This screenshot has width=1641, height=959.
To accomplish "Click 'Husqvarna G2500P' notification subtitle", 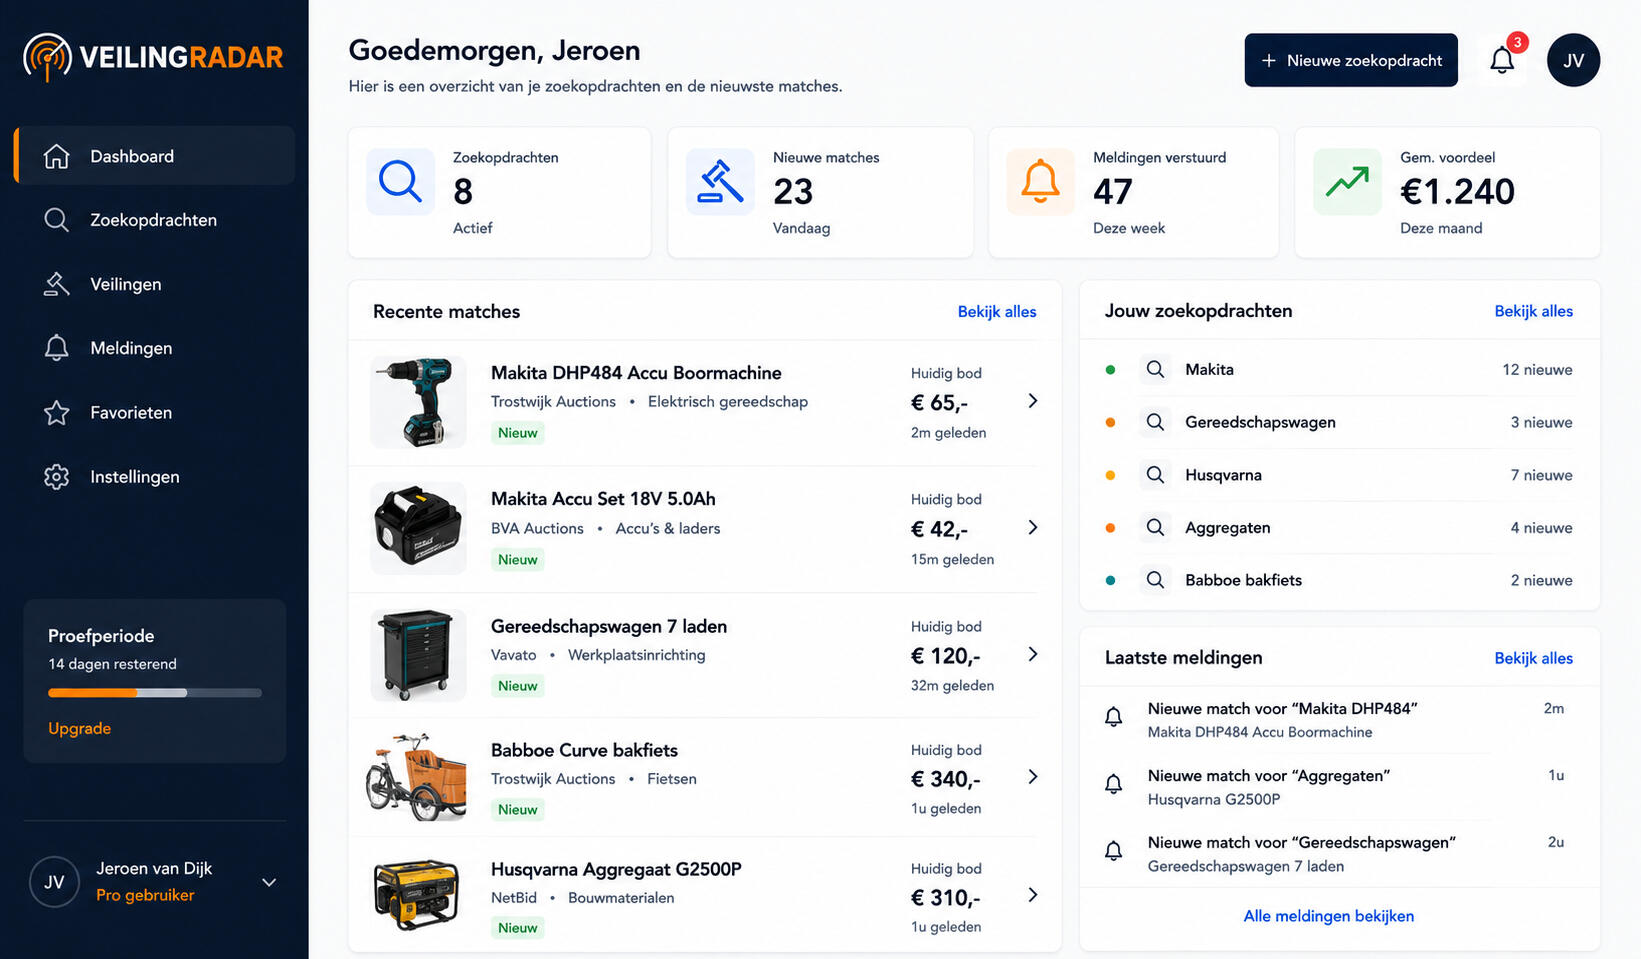I will [1214, 799].
